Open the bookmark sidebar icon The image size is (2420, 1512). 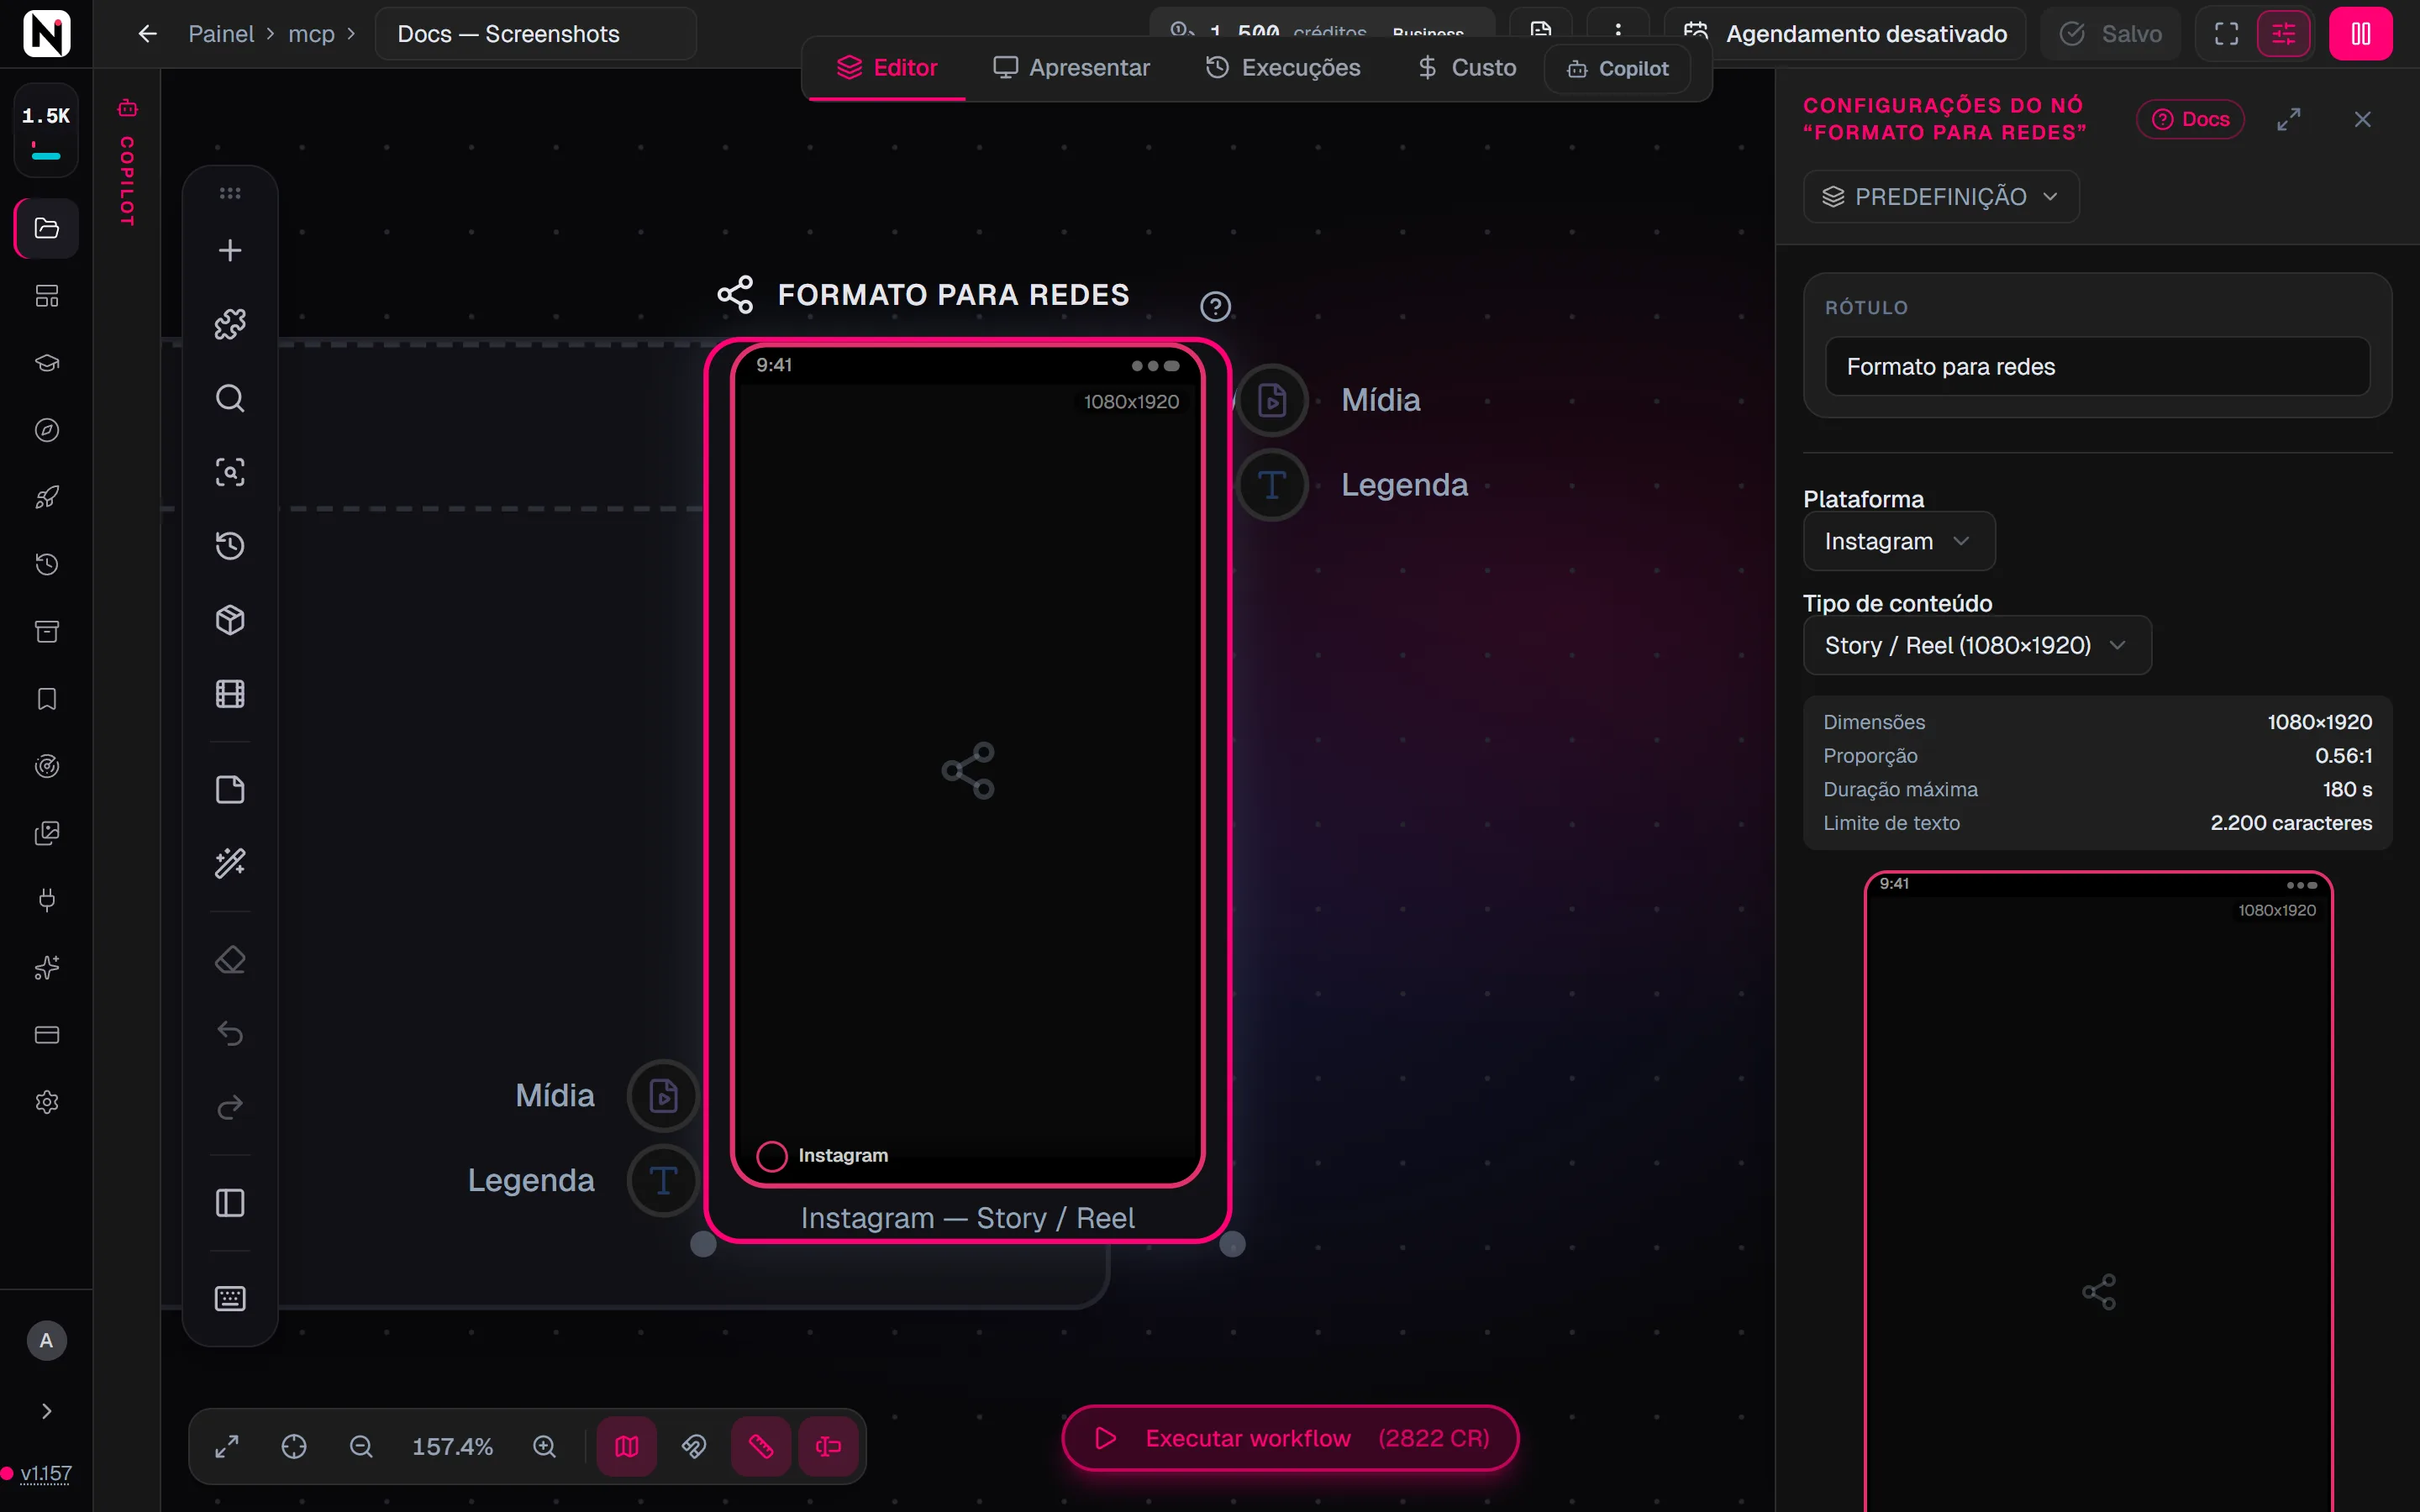tap(47, 699)
